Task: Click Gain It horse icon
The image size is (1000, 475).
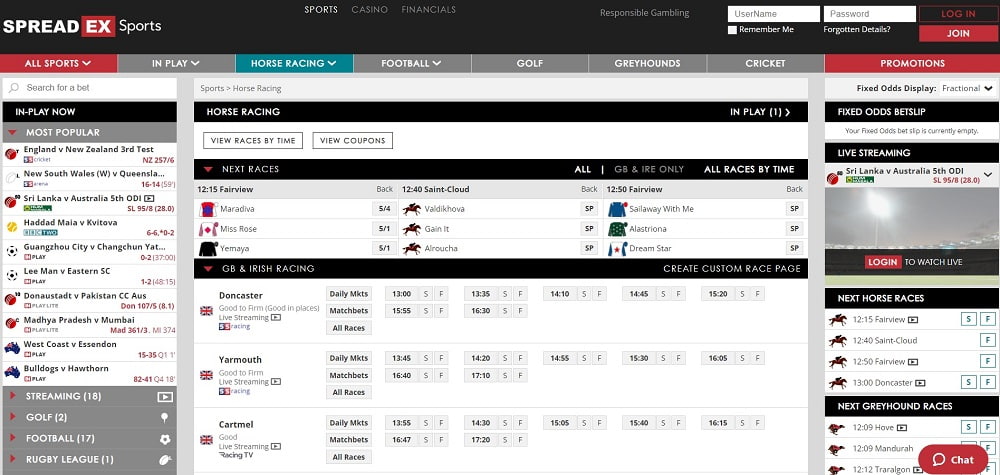Action: click(412, 229)
